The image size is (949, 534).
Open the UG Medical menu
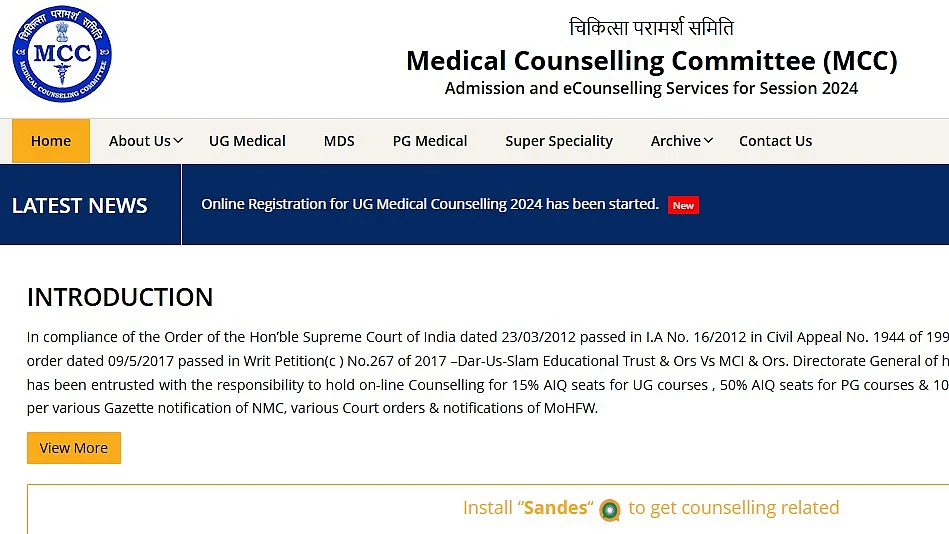click(247, 141)
